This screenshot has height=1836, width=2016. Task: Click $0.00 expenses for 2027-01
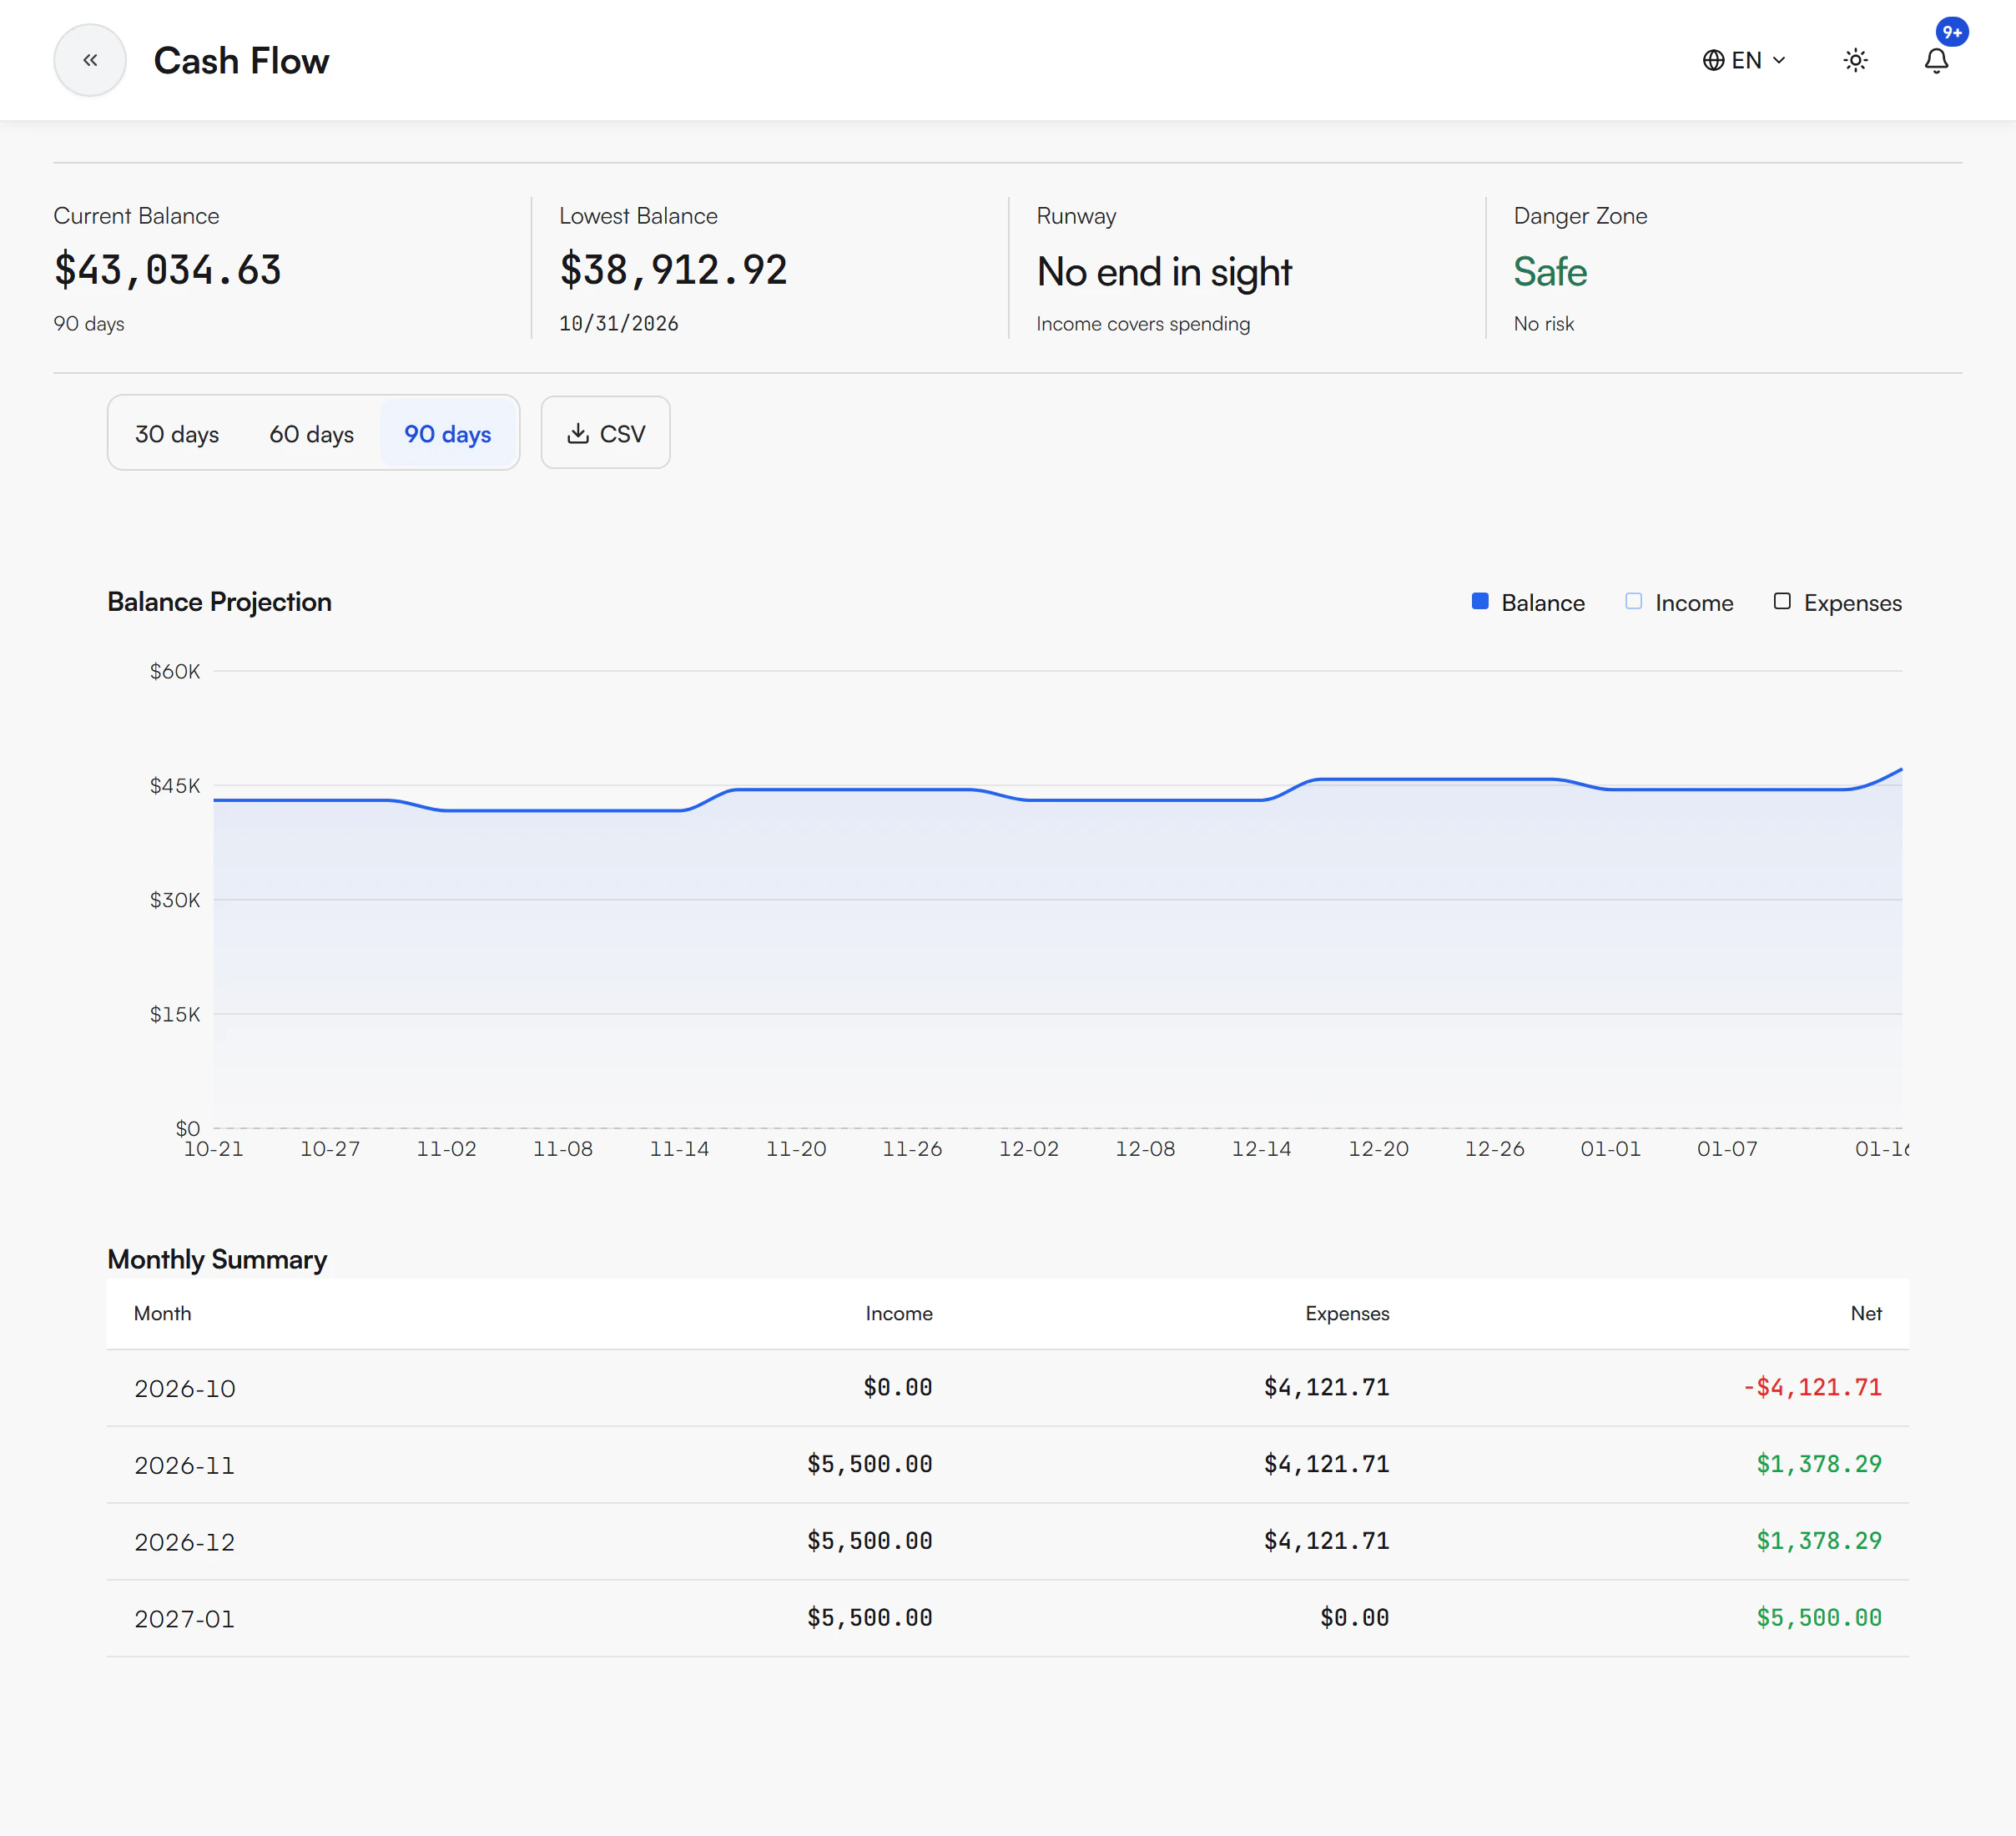tap(1354, 1617)
